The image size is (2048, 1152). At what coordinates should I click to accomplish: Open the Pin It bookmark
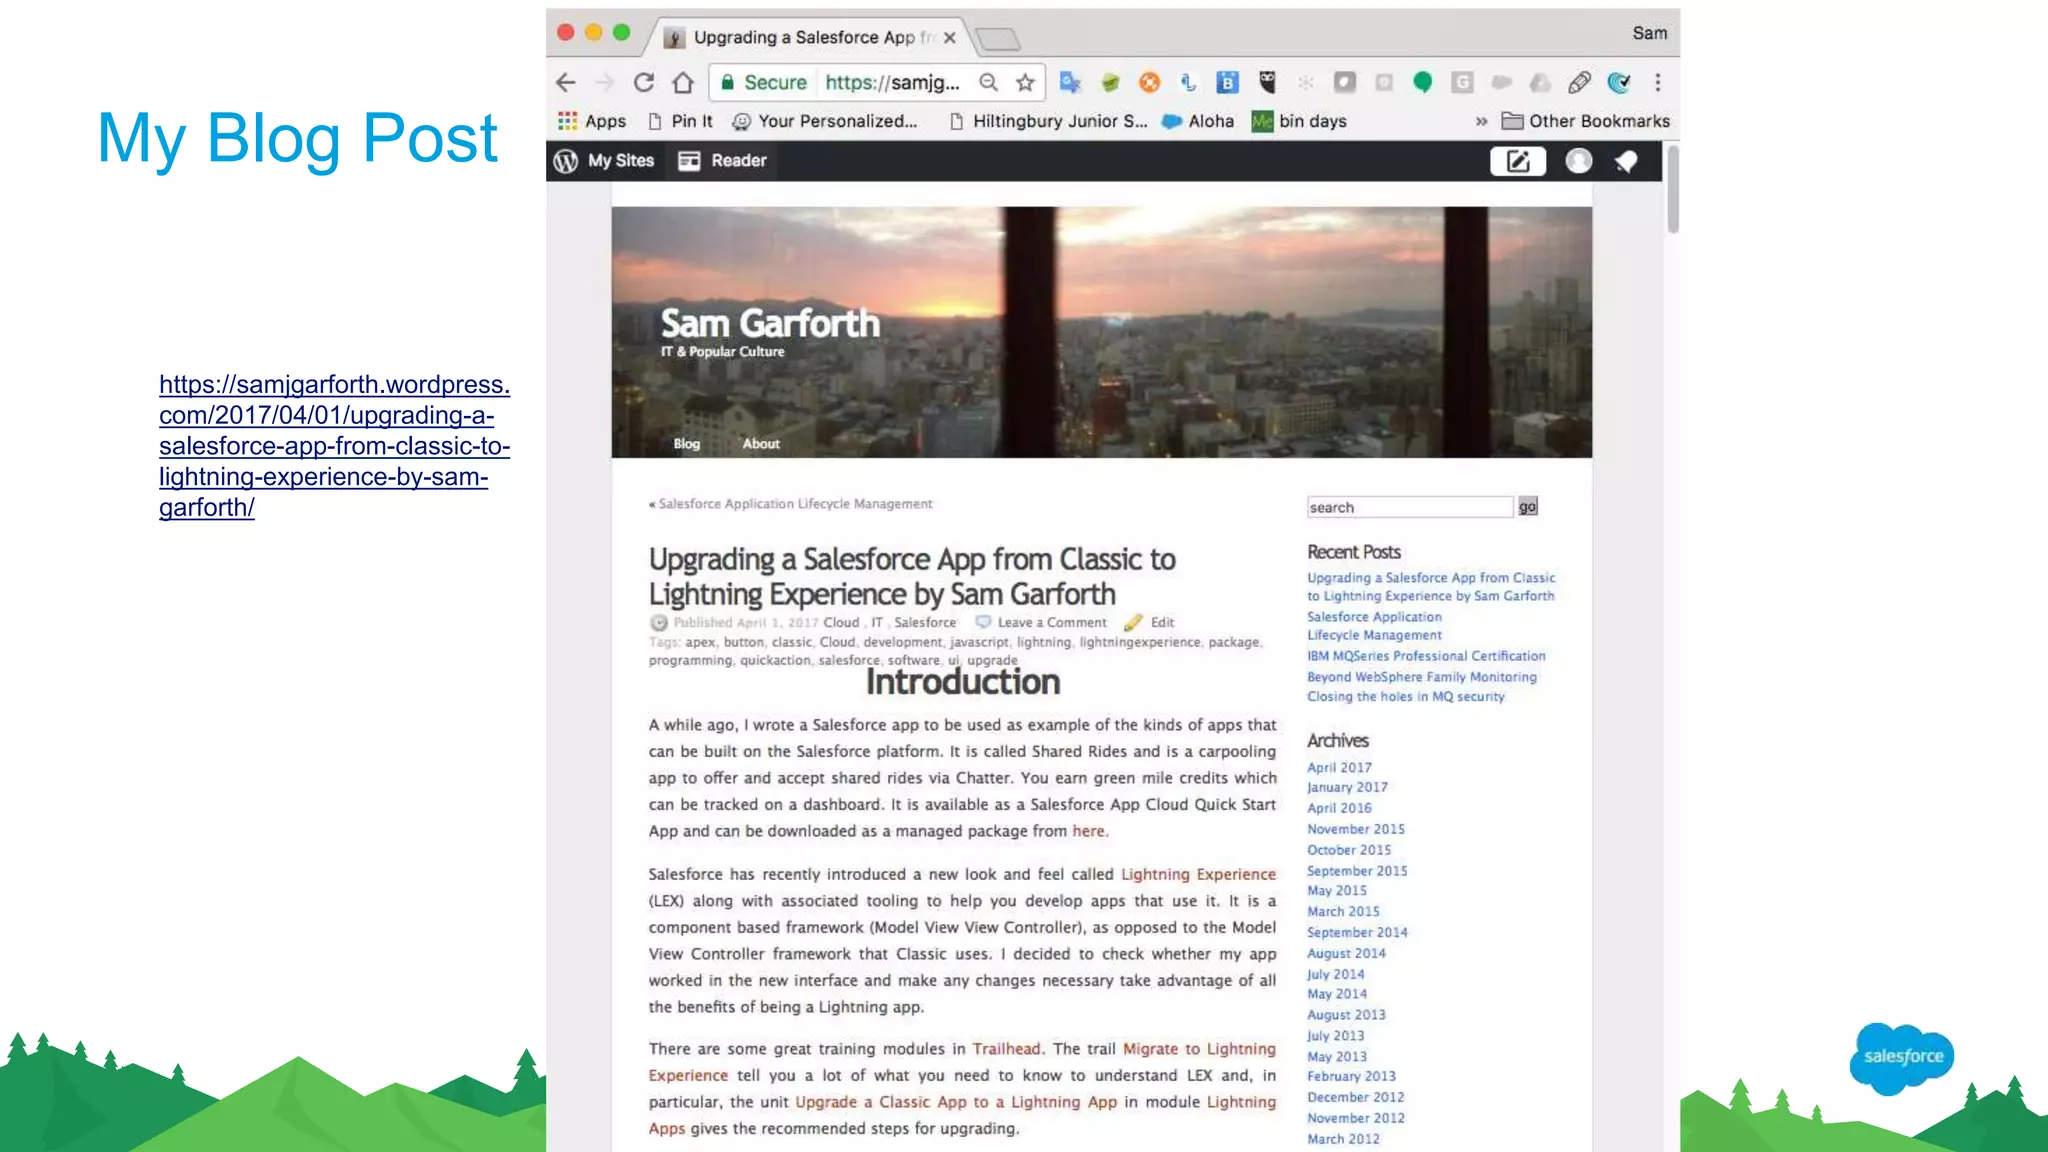click(681, 121)
